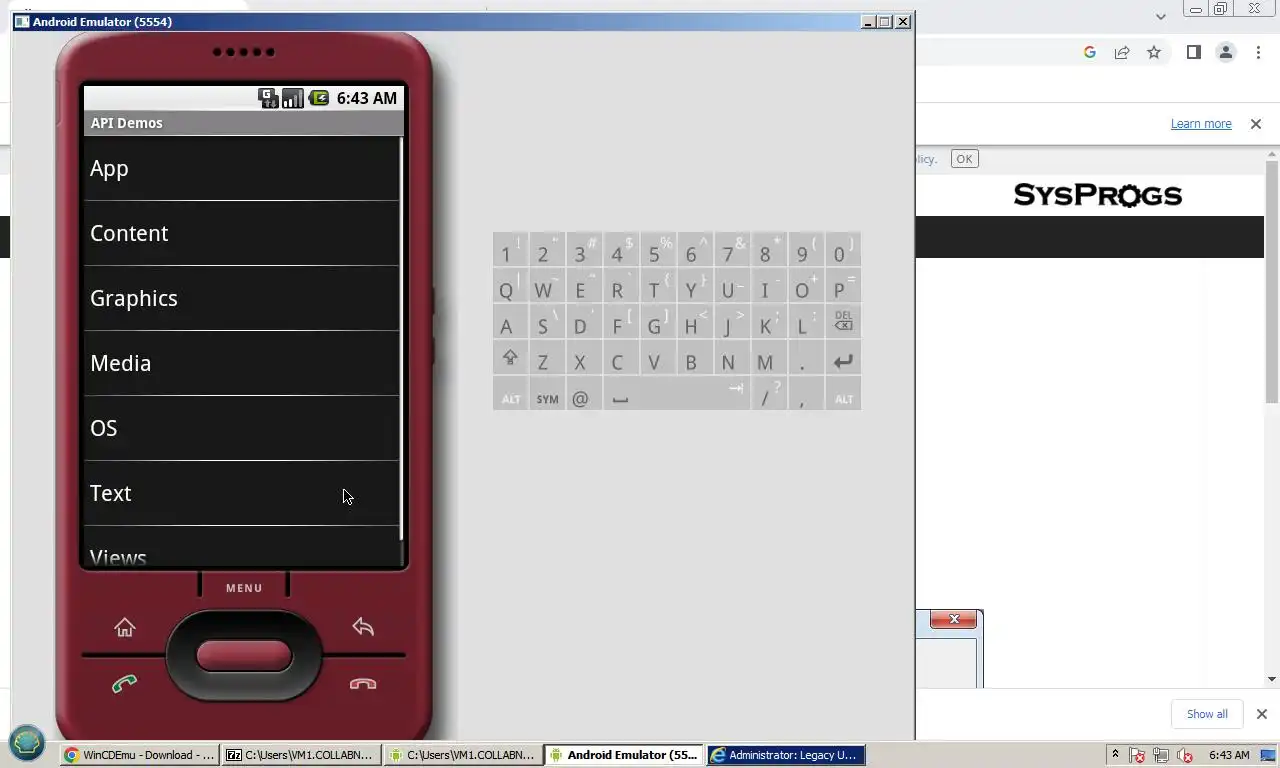Open the Graphics list item
Image resolution: width=1280 pixels, height=768 pixels.
241,298
